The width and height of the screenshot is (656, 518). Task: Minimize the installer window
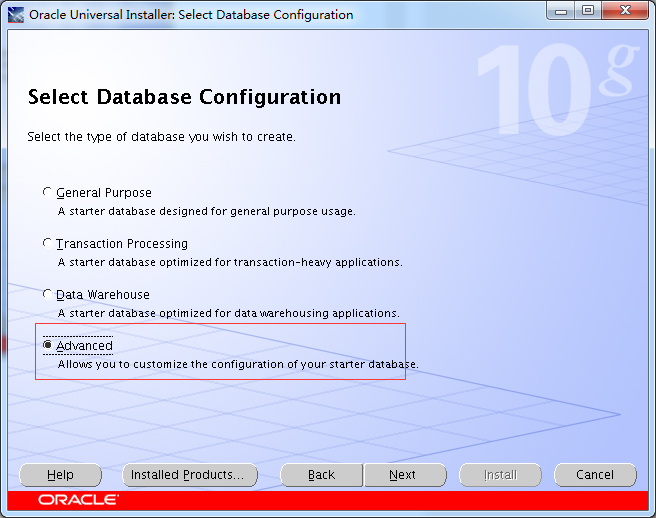click(x=561, y=11)
